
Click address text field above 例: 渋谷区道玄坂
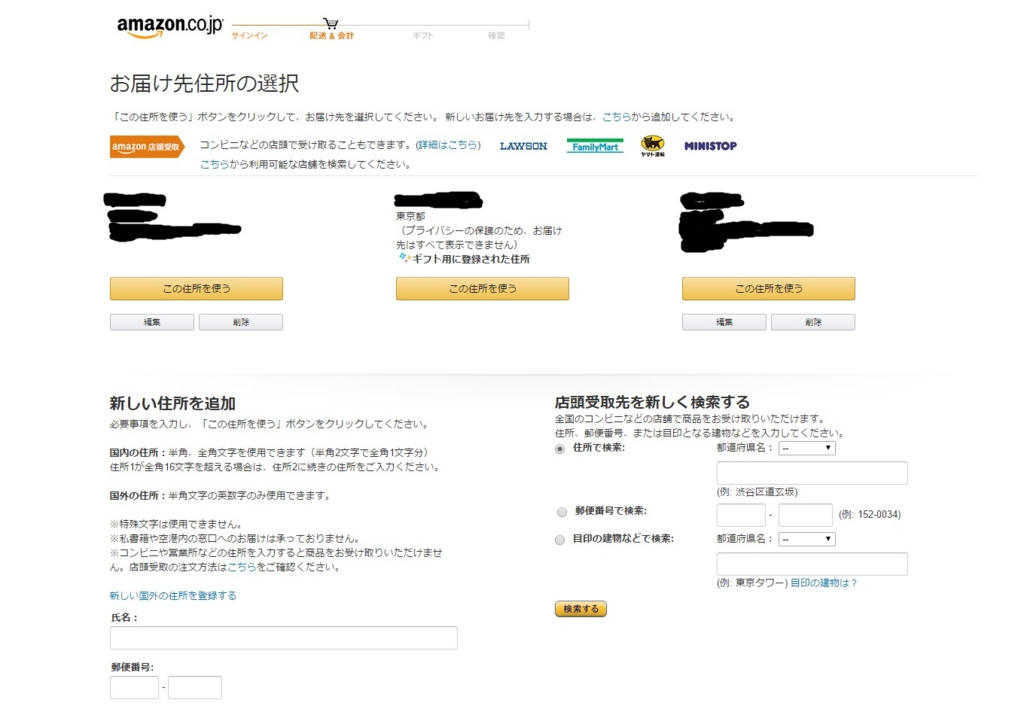click(812, 473)
